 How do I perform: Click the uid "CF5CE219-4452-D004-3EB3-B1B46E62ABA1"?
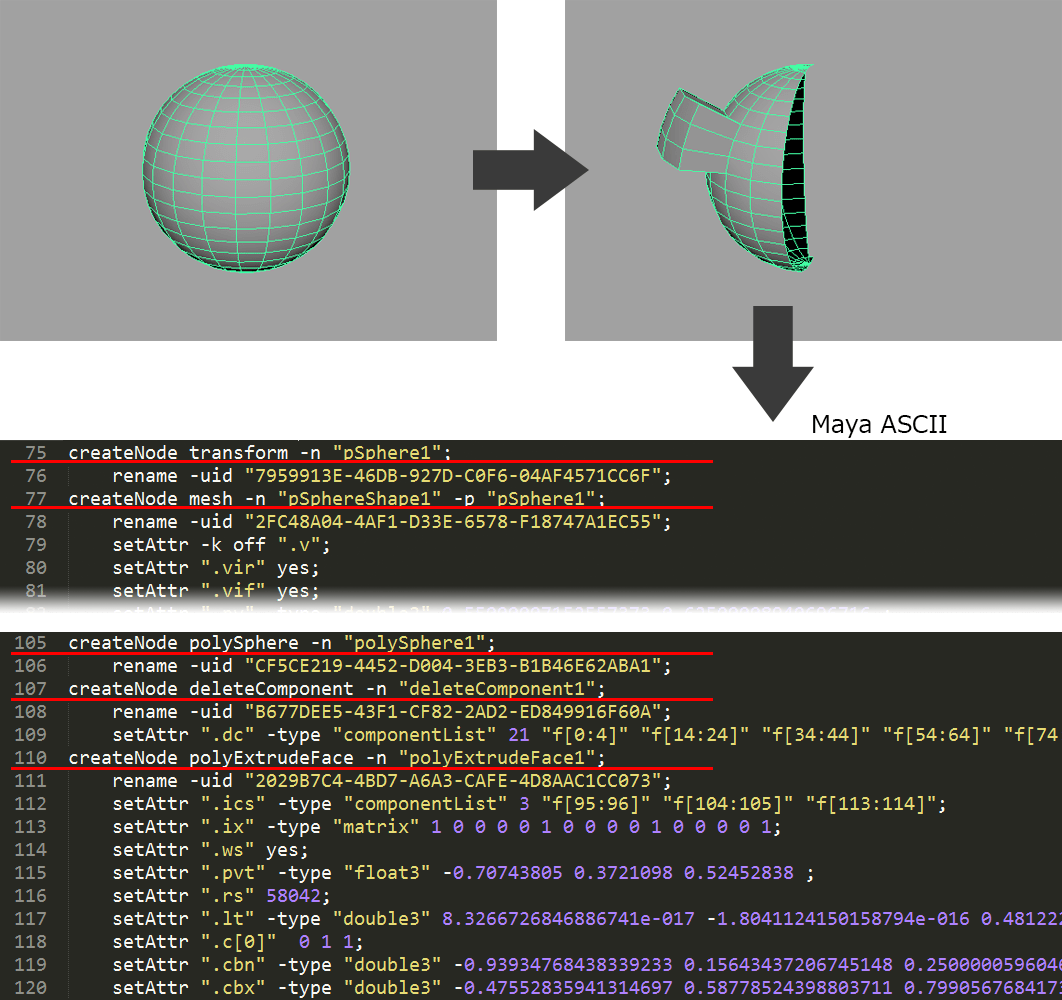click(x=452, y=665)
